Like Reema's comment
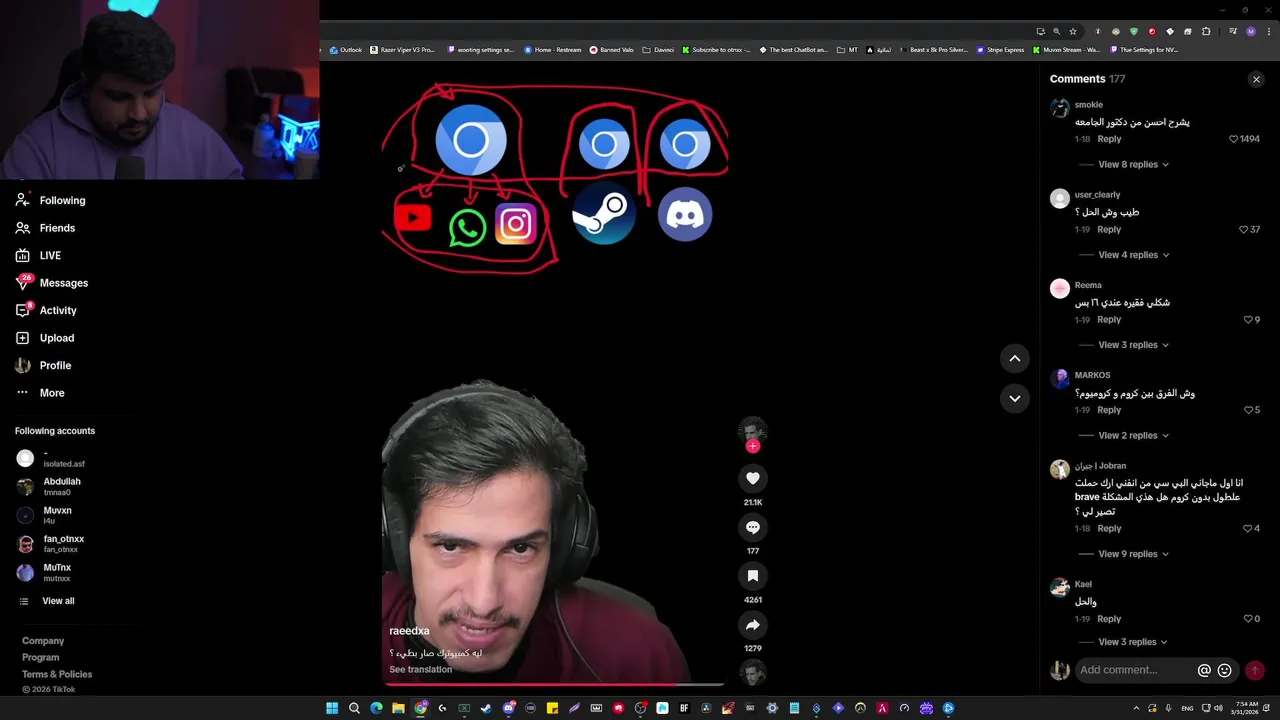The height and width of the screenshot is (720, 1280). coord(1248,320)
